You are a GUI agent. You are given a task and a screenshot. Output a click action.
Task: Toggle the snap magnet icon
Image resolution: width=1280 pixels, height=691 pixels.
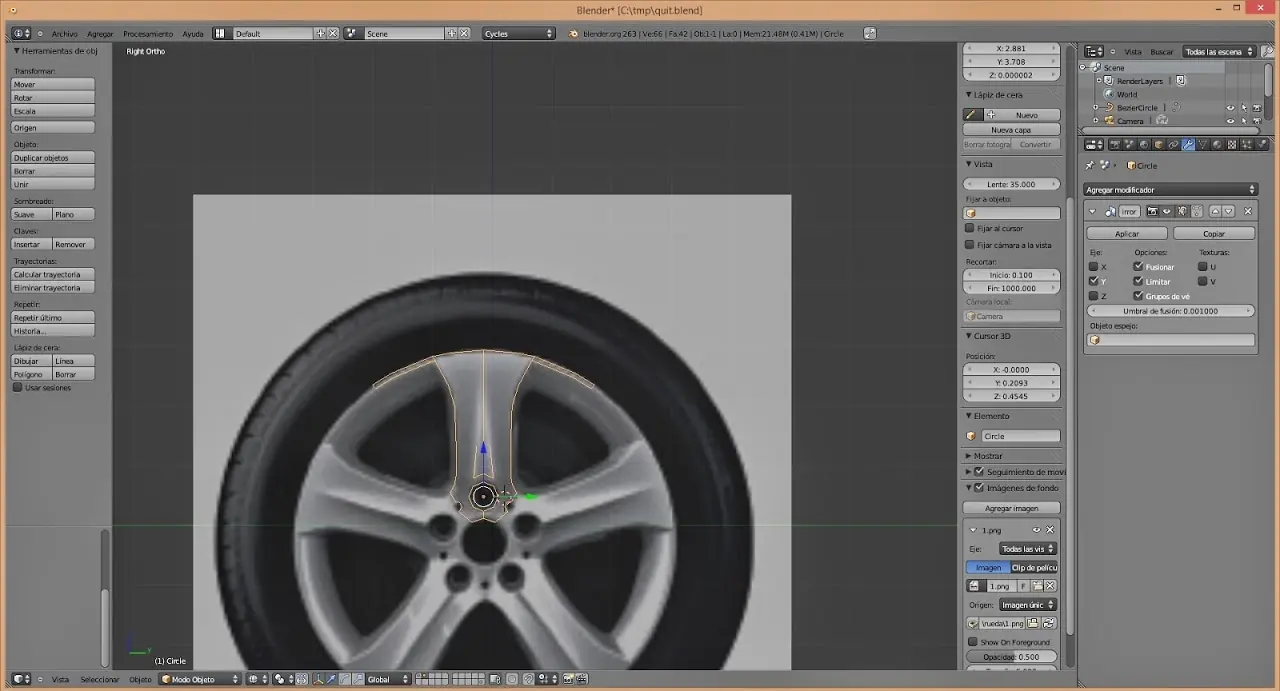click(x=528, y=679)
